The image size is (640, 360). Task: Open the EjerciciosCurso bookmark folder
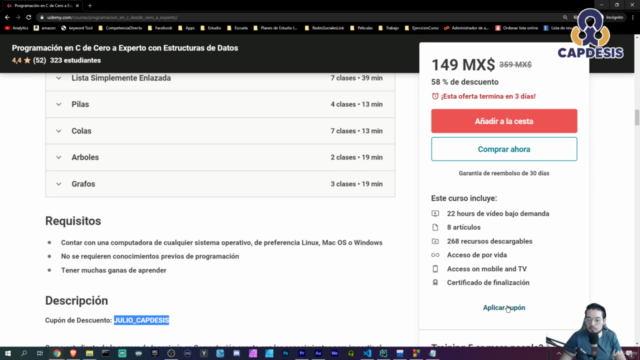(x=422, y=28)
